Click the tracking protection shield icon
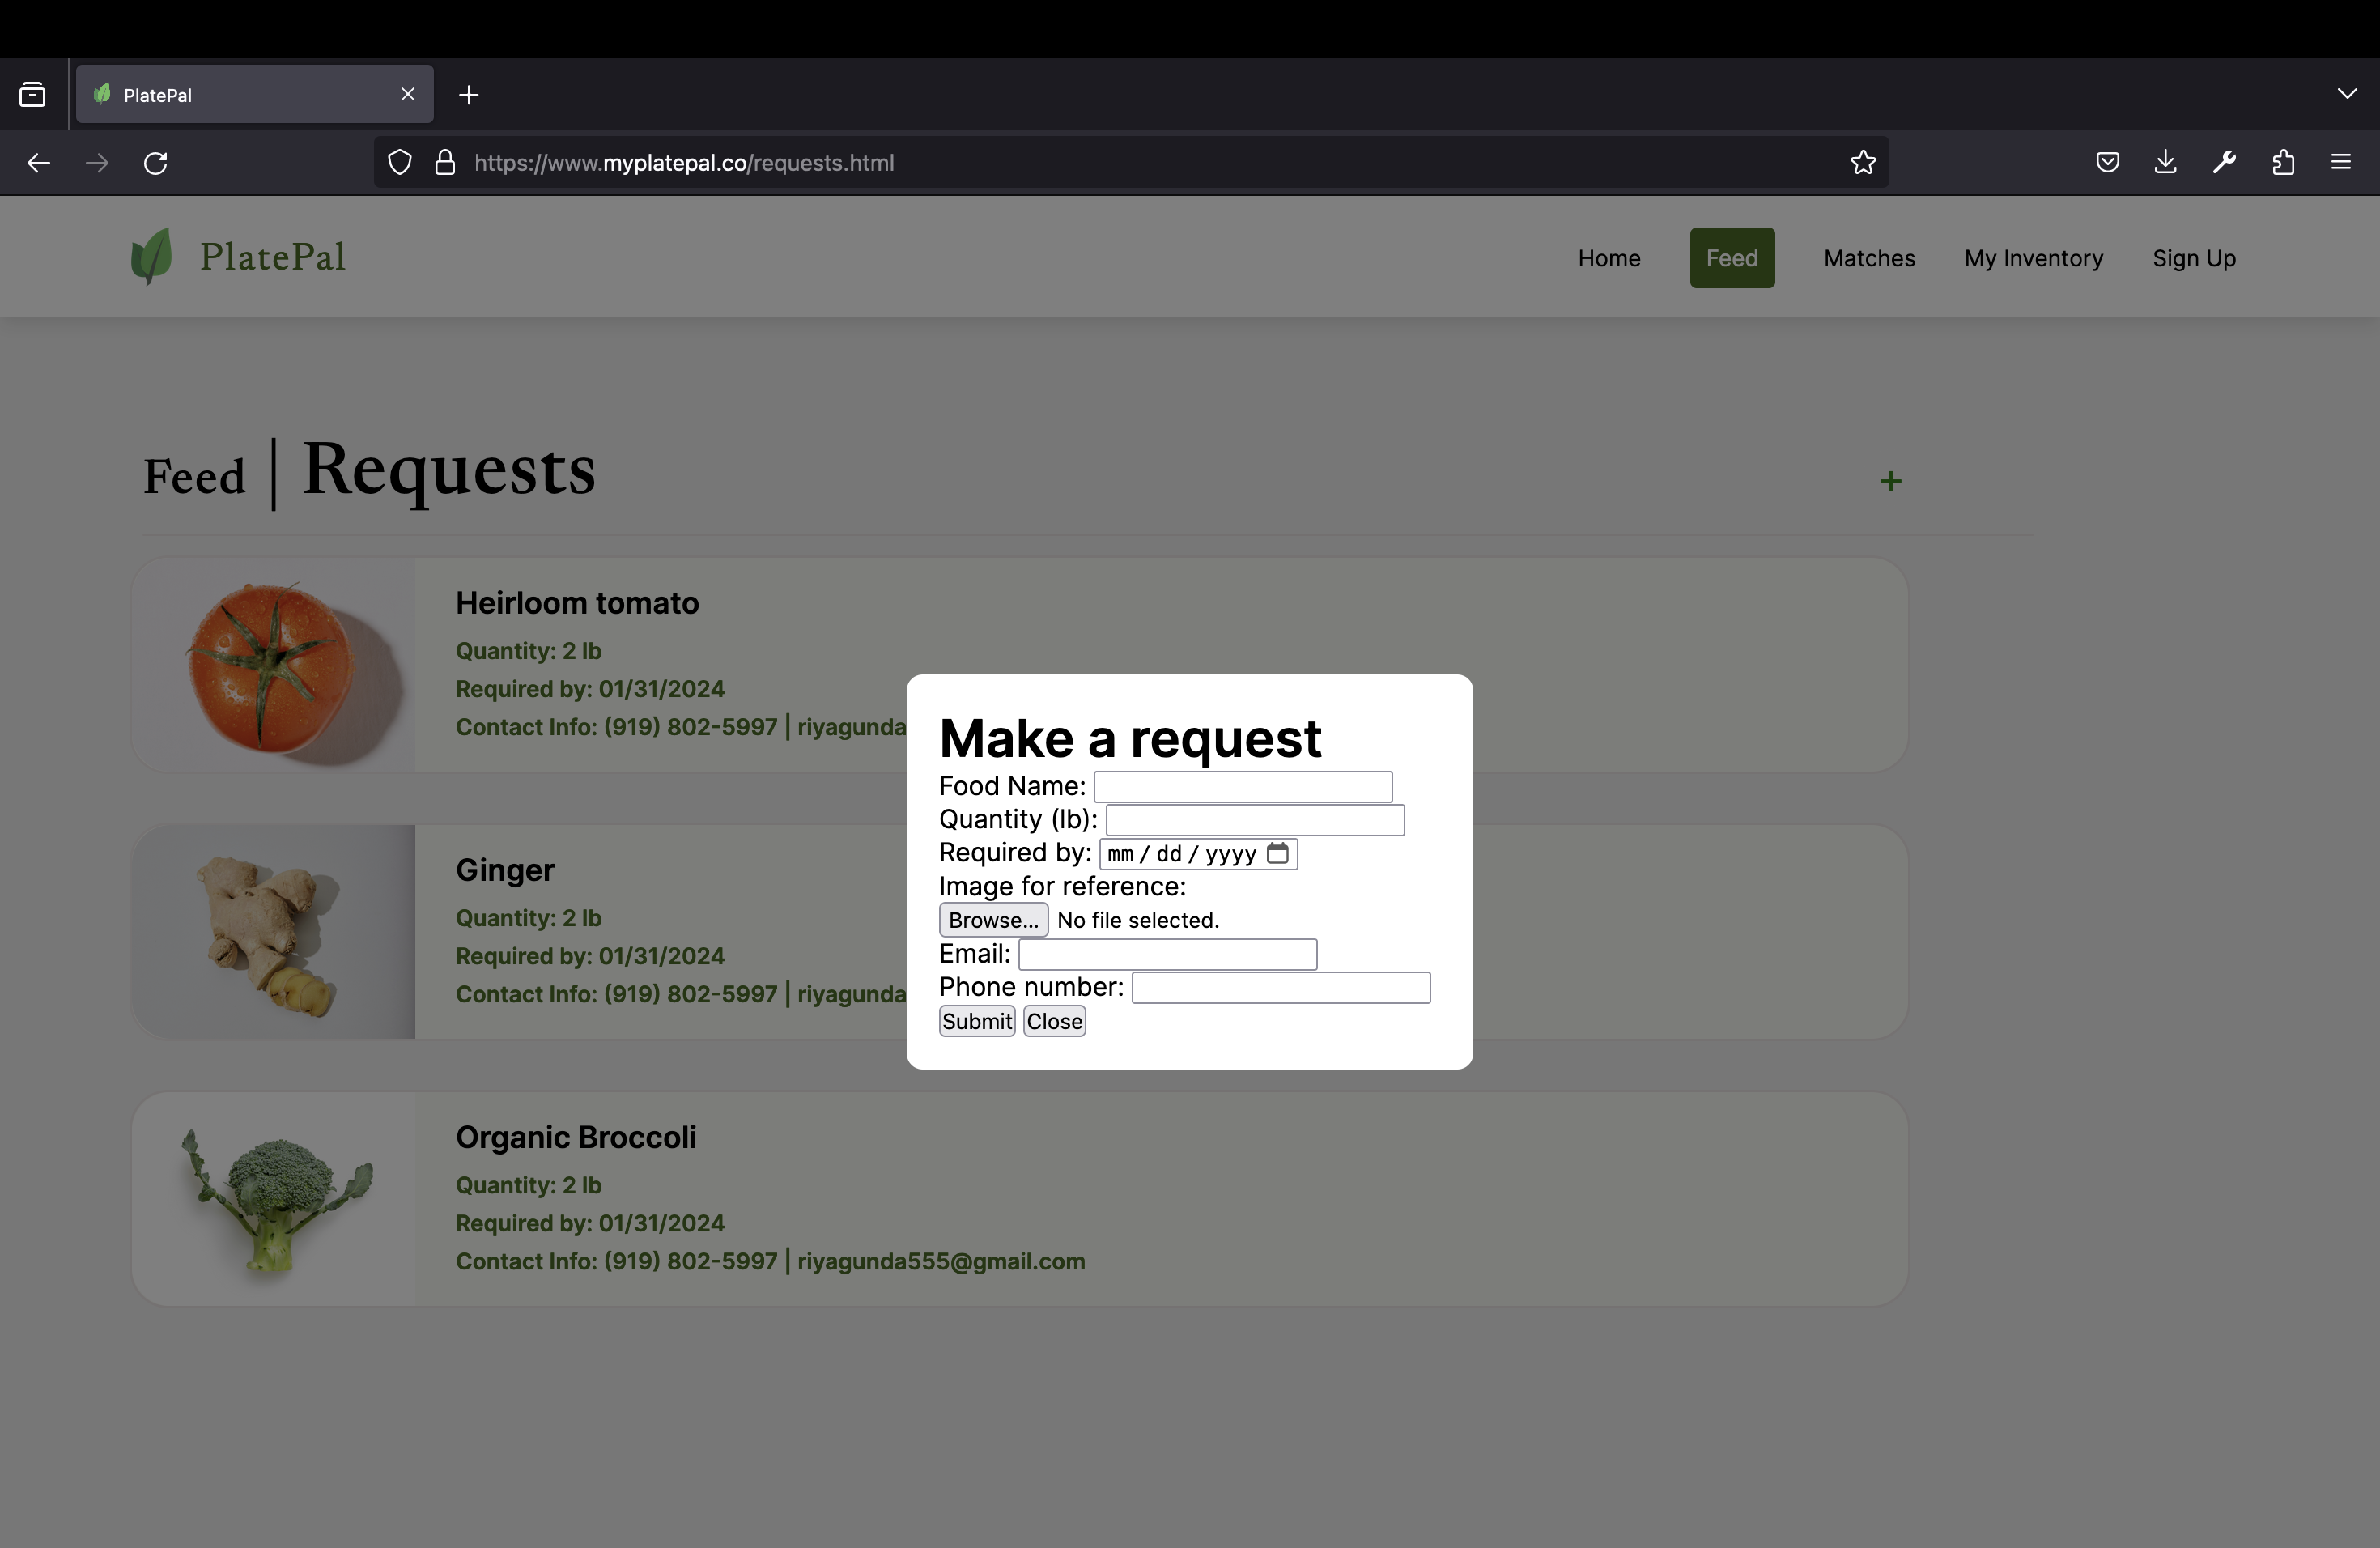Image resolution: width=2380 pixels, height=1548 pixels. coord(399,162)
